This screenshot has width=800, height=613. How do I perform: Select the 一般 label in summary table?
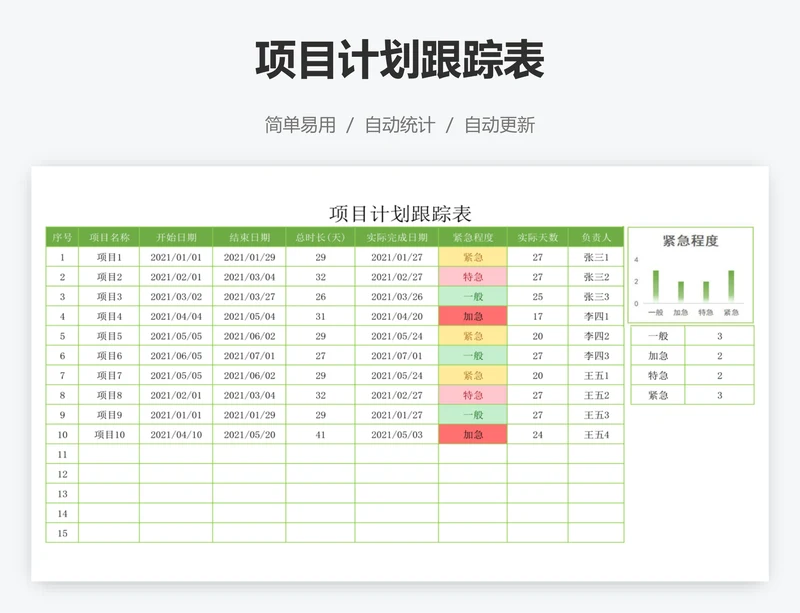[x=658, y=336]
